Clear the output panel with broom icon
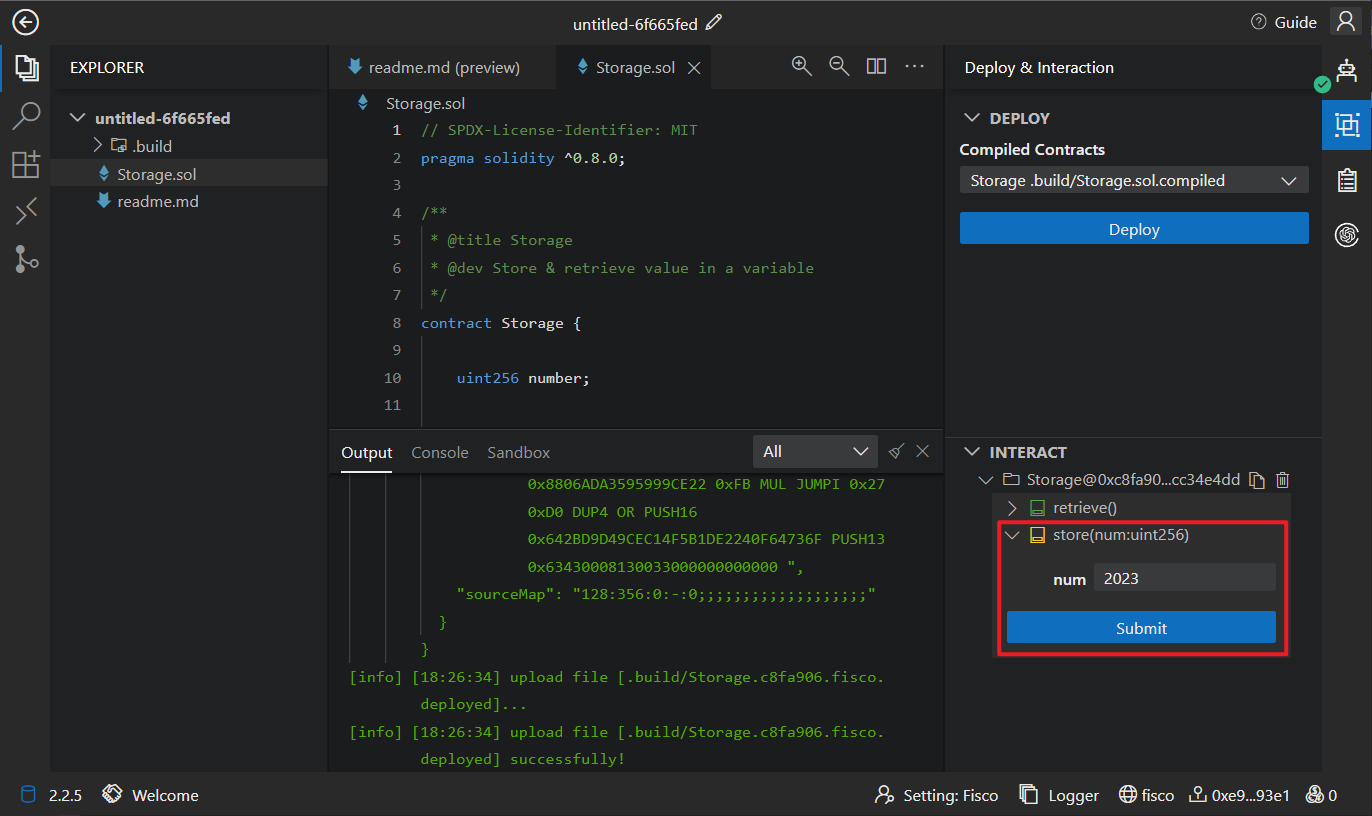 pos(896,451)
